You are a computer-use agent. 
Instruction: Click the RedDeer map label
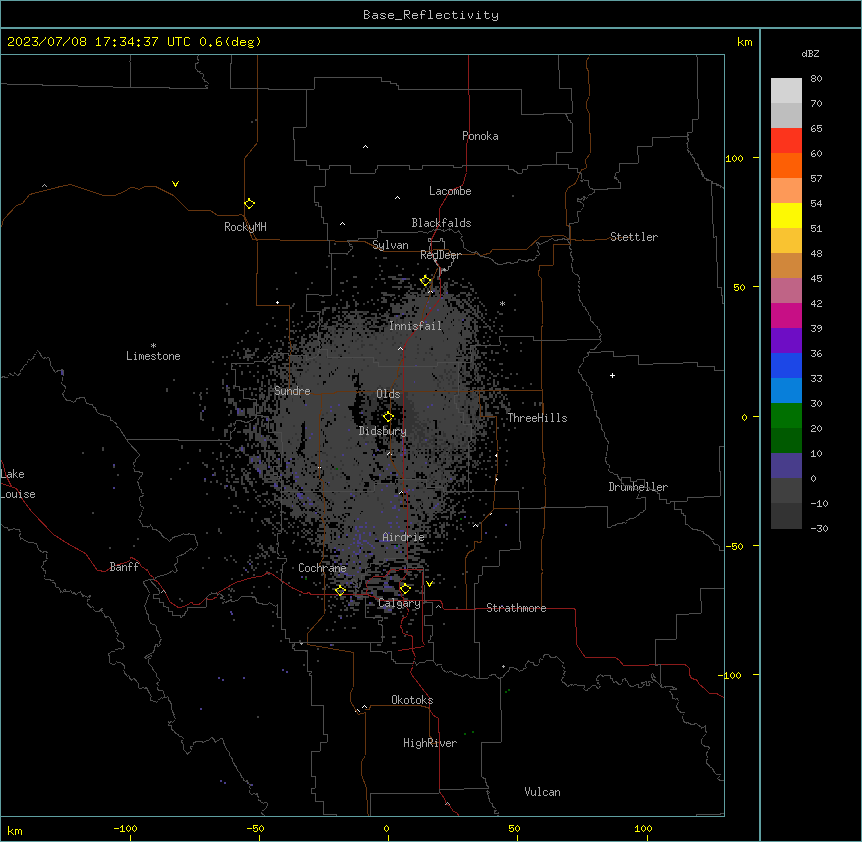pyautogui.click(x=440, y=255)
